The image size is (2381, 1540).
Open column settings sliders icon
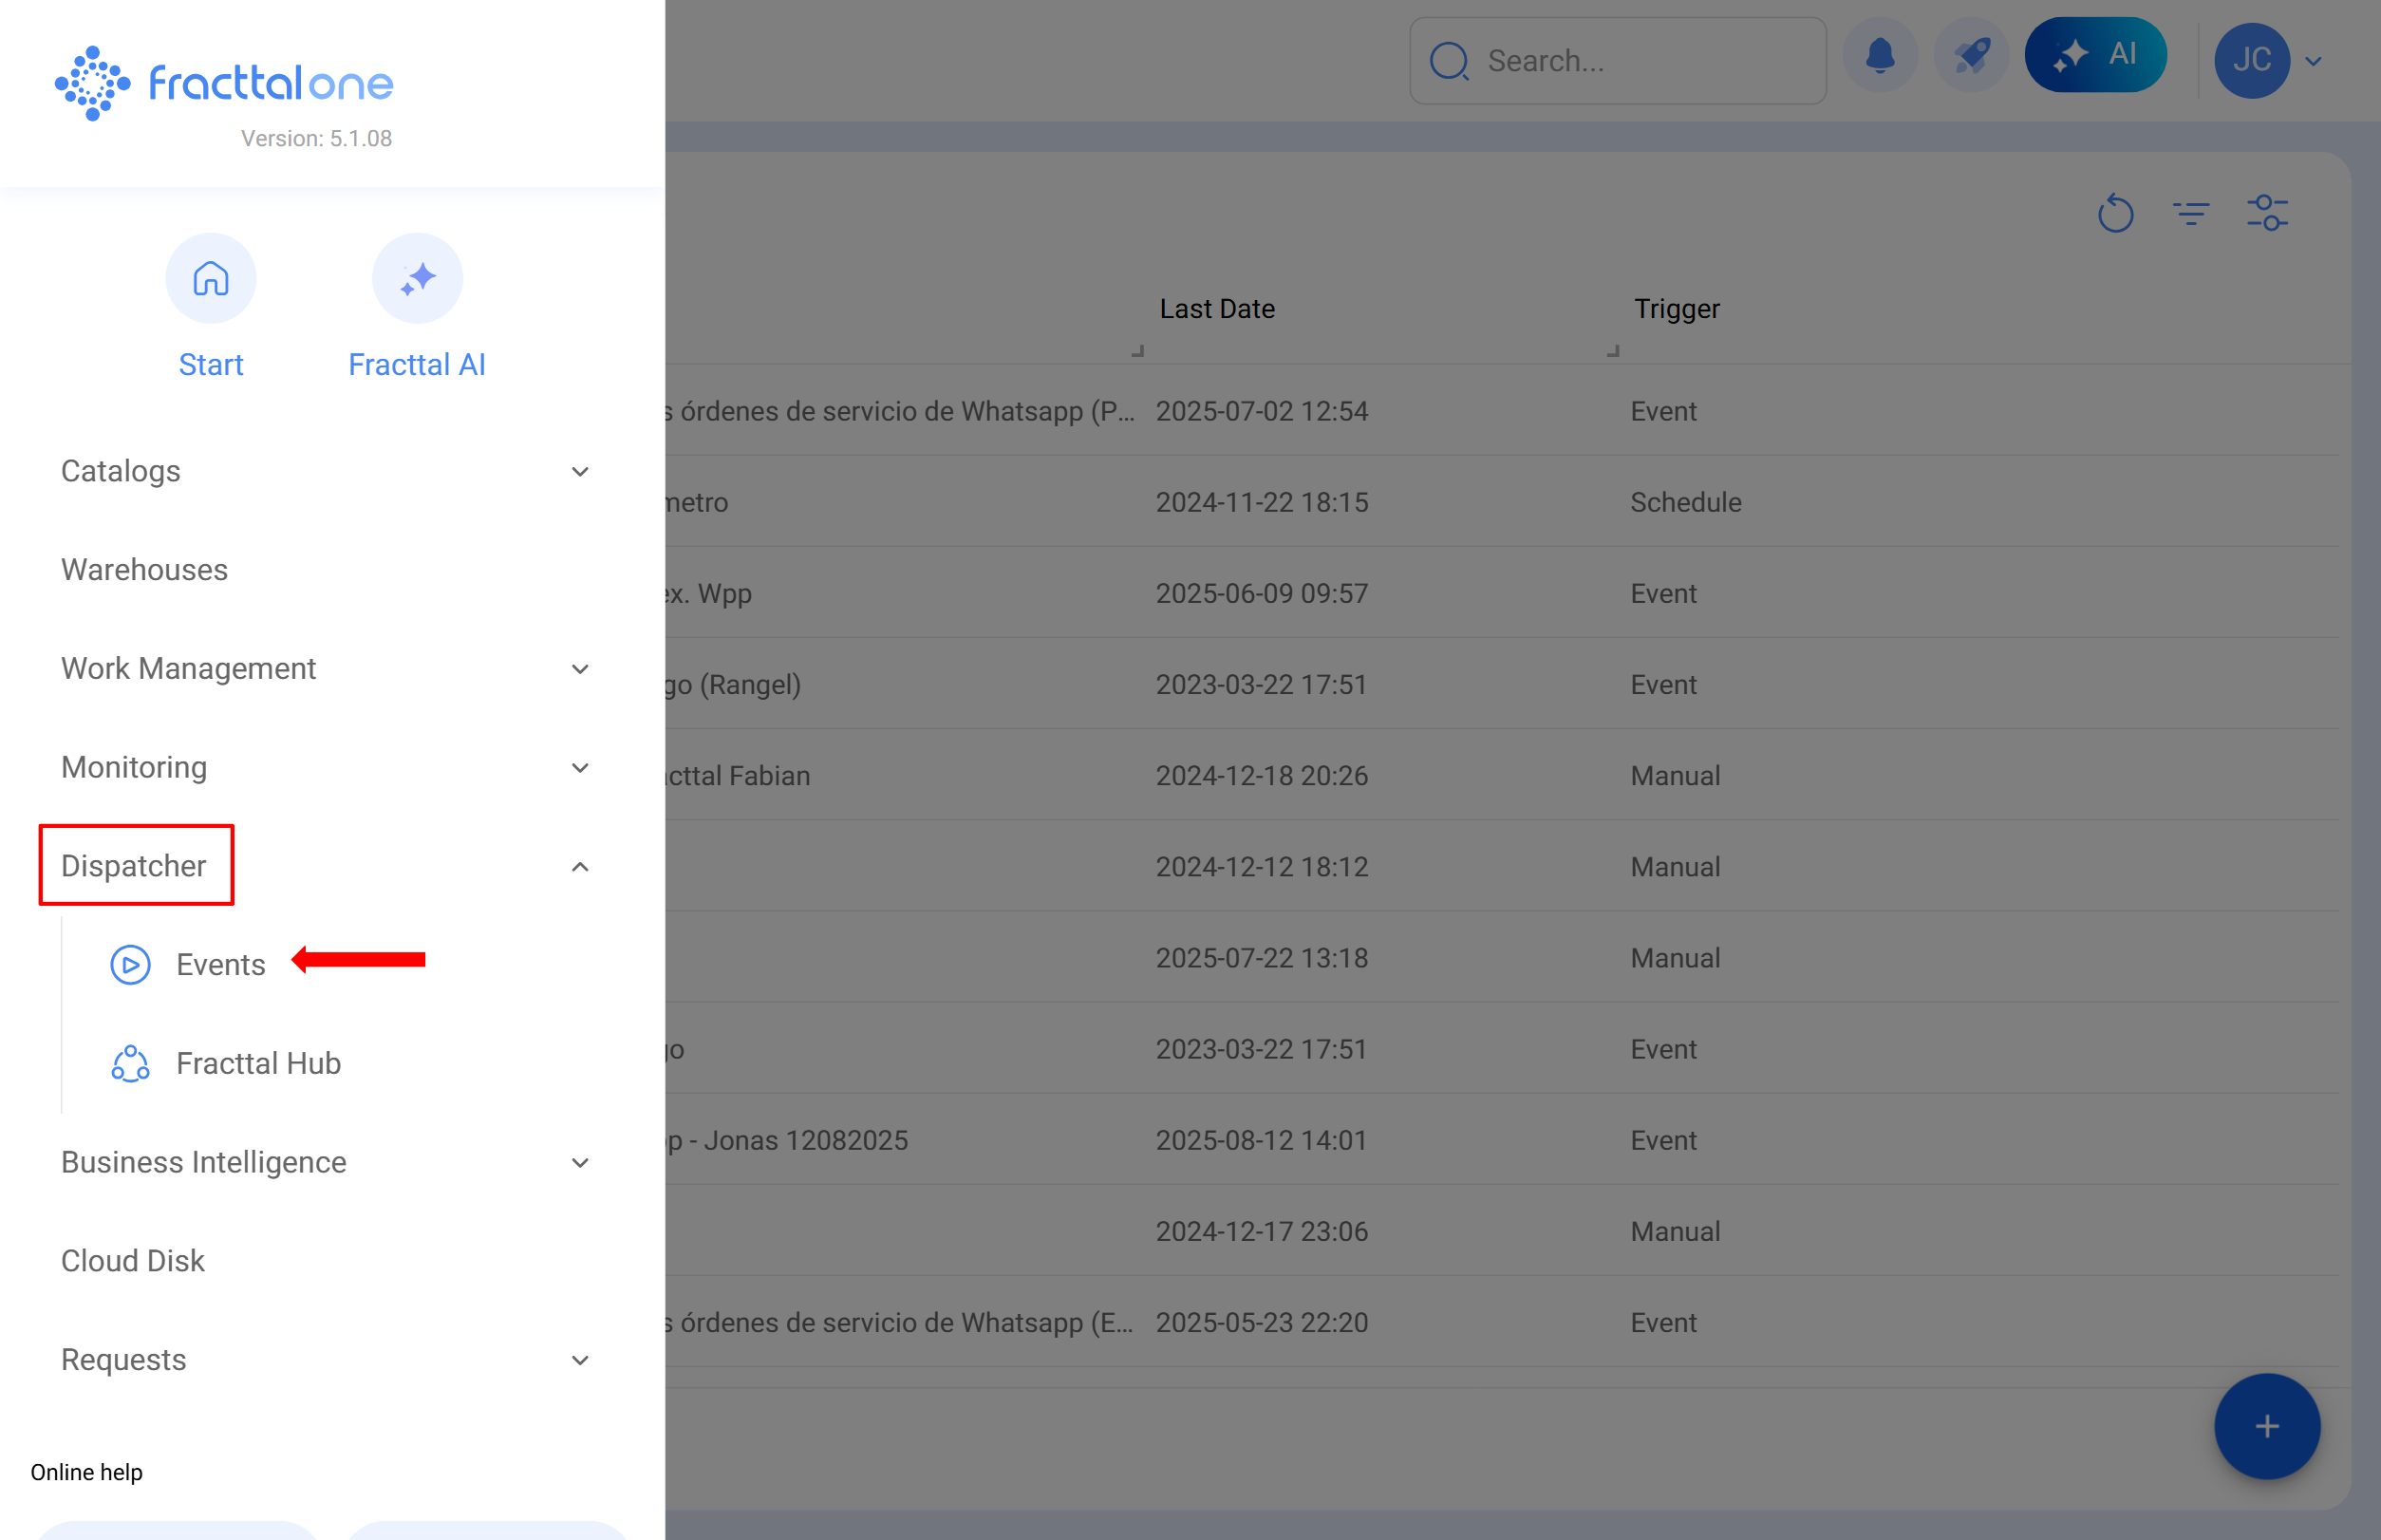tap(2267, 213)
